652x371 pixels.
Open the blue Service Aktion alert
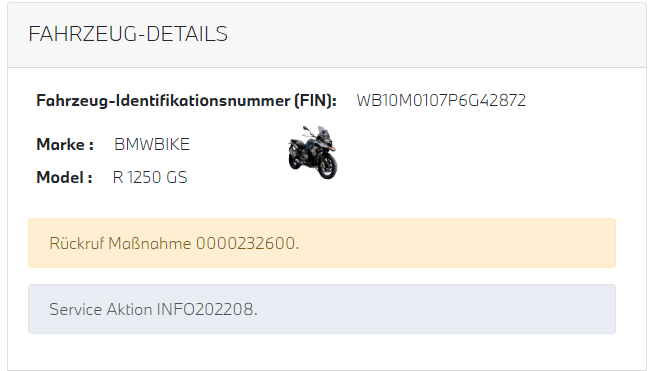[x=322, y=309]
